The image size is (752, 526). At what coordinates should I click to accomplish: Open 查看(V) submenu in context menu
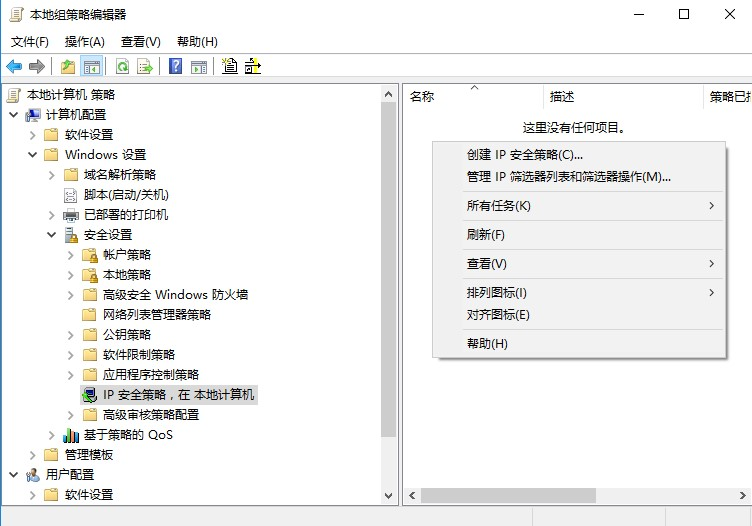(x=579, y=264)
